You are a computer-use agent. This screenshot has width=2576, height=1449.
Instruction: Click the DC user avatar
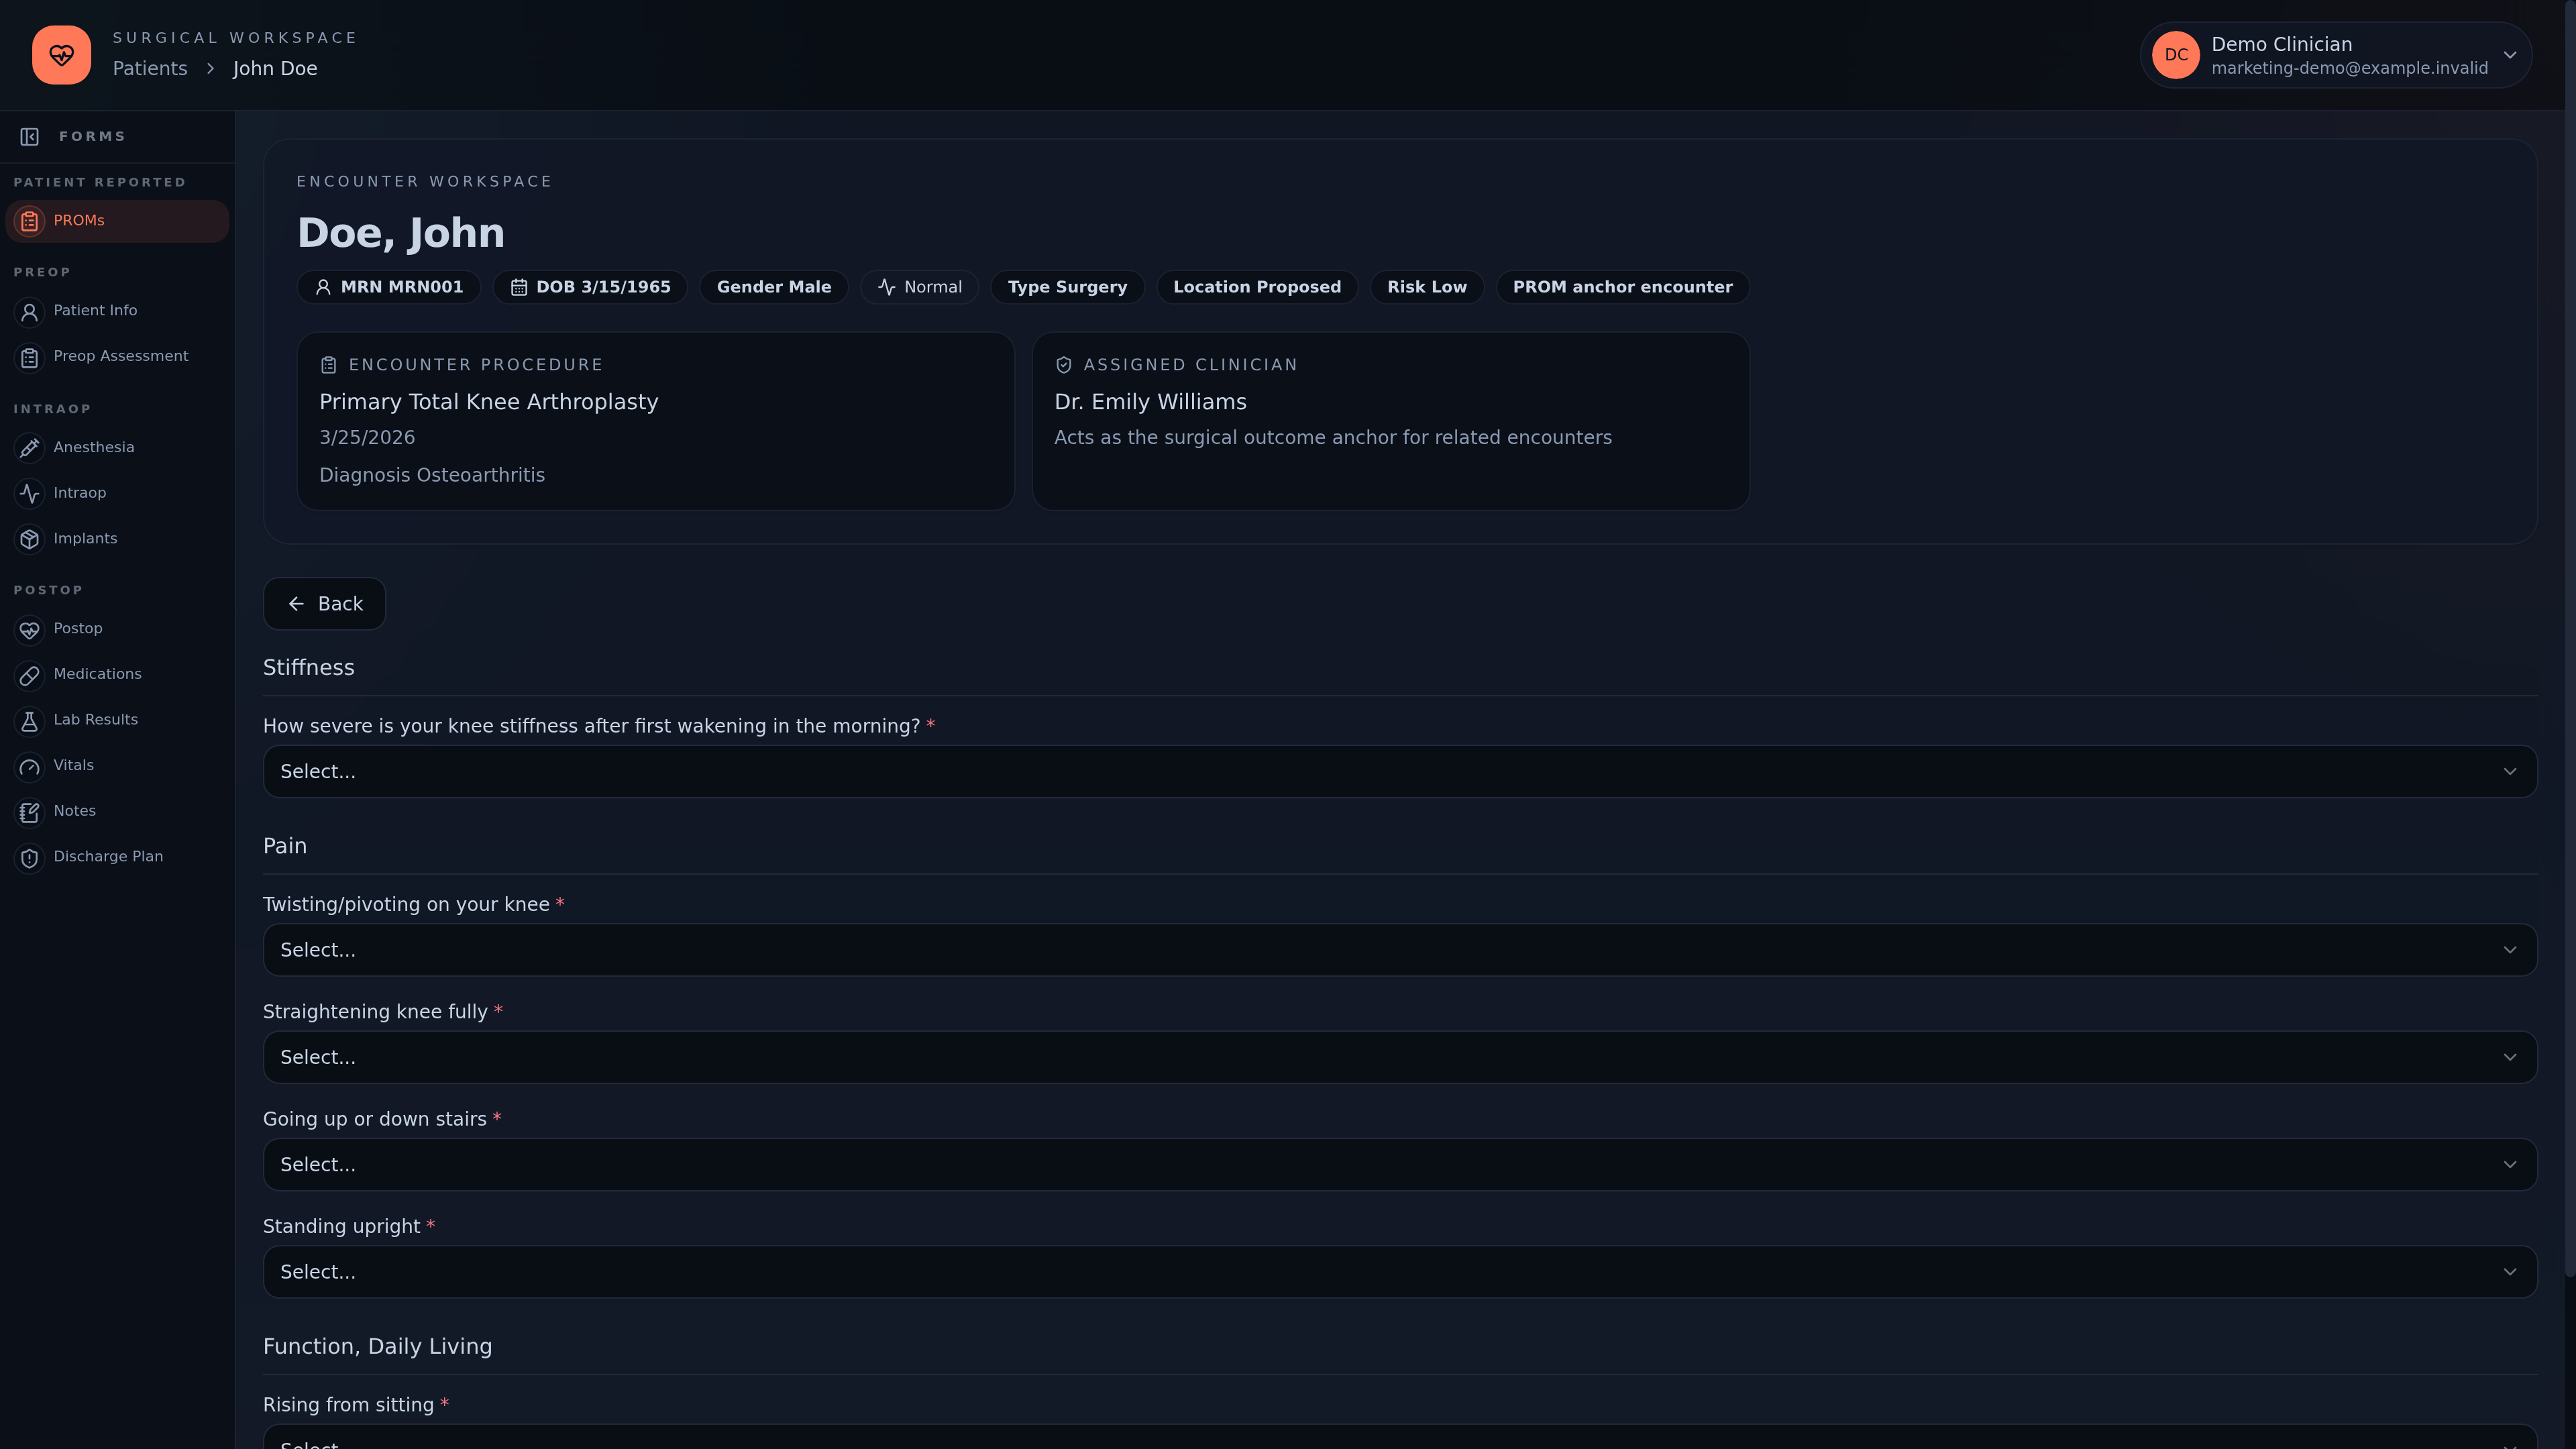2176,55
